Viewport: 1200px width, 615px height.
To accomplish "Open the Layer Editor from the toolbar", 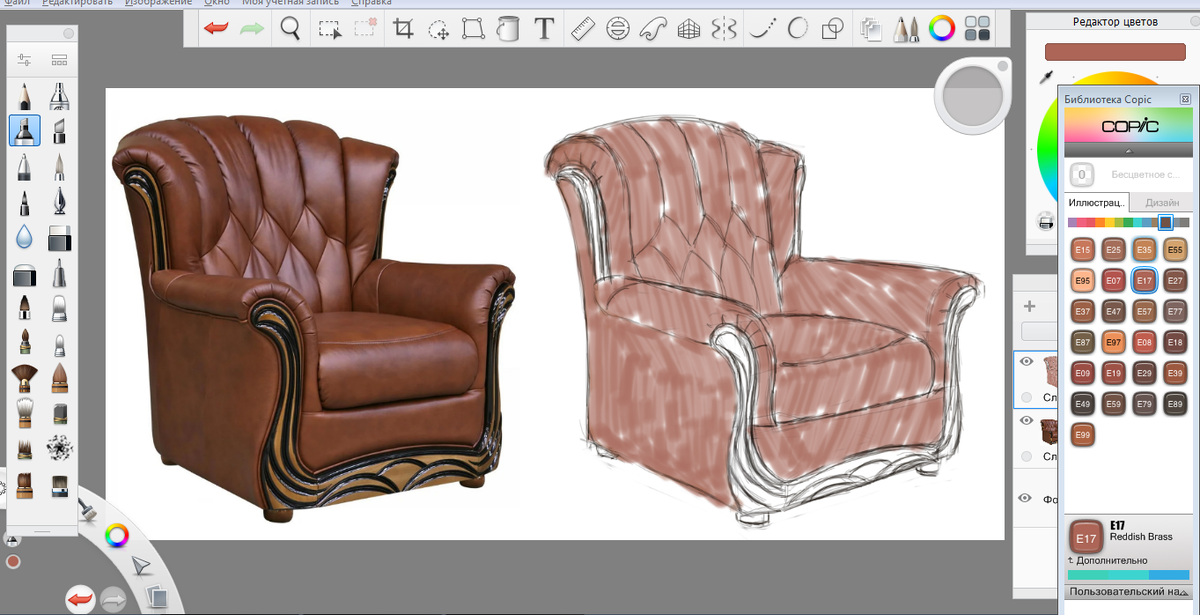I will (871, 29).
